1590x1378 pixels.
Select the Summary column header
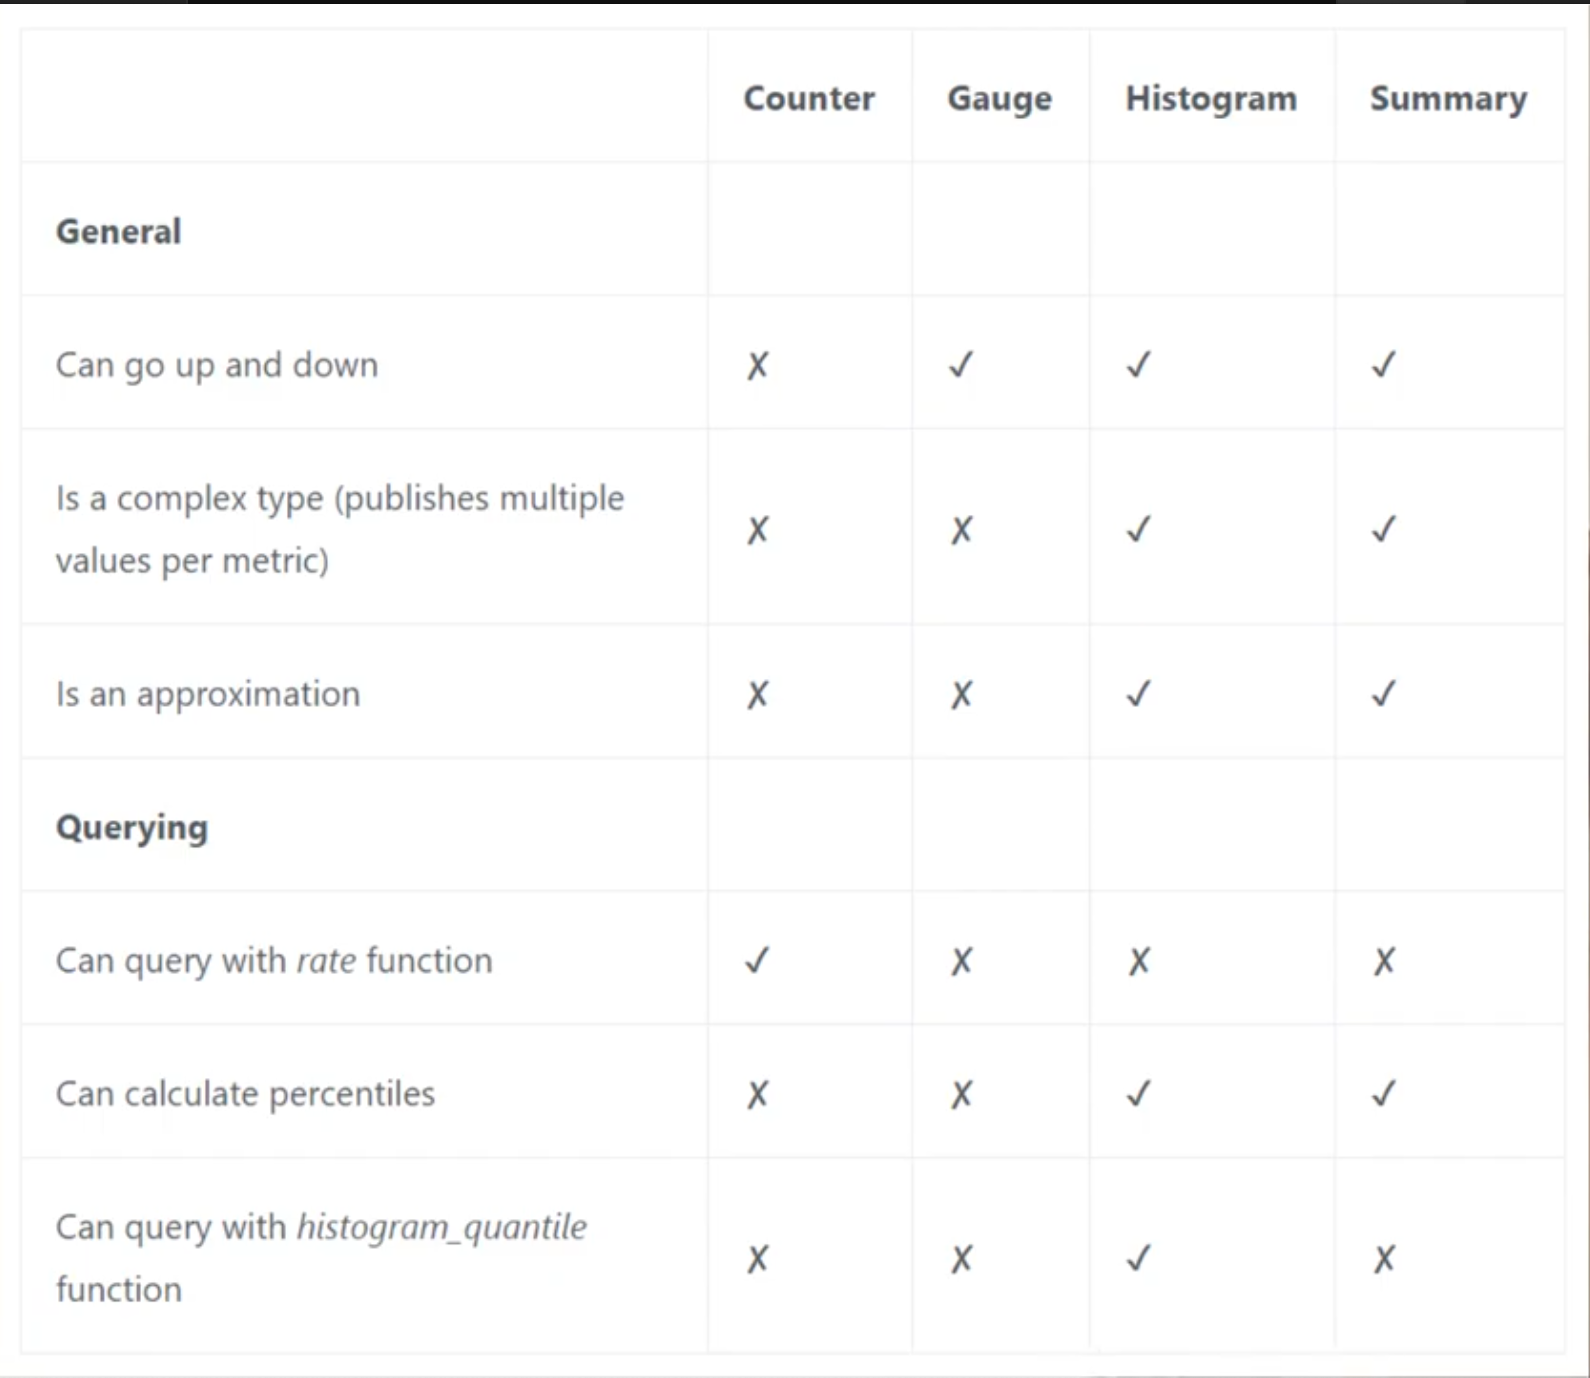click(1448, 98)
